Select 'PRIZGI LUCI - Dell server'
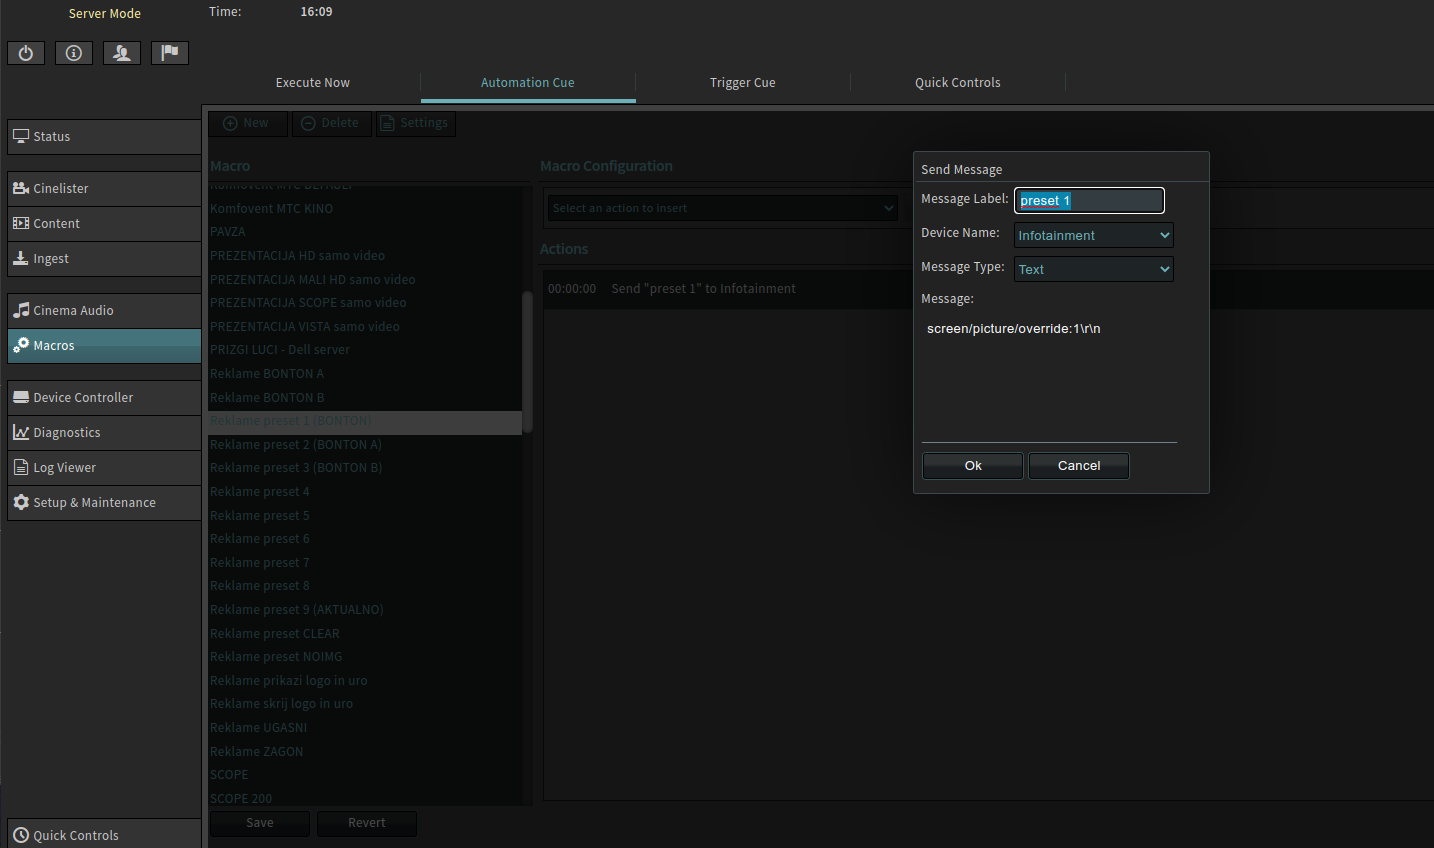The width and height of the screenshot is (1434, 848). [365, 350]
